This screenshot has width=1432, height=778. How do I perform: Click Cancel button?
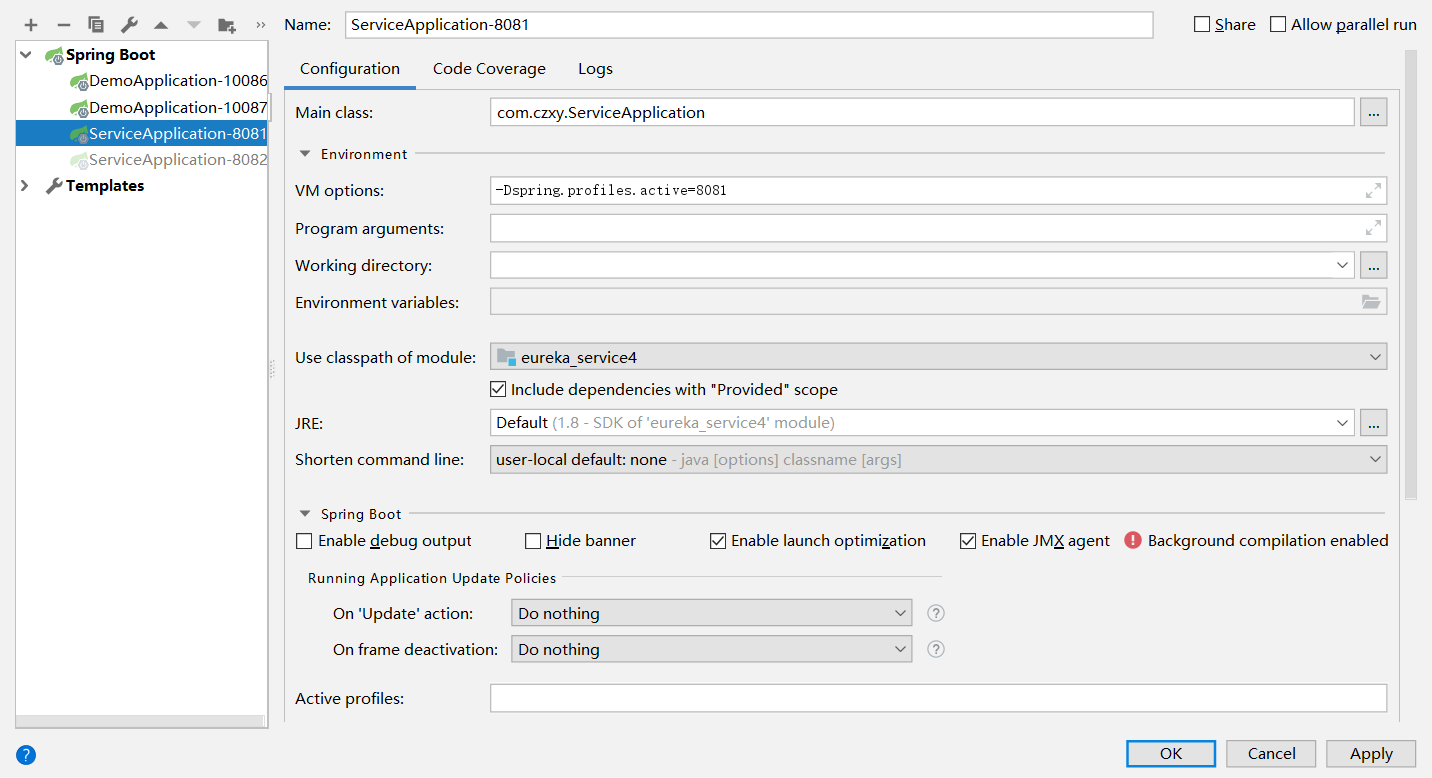[1272, 754]
